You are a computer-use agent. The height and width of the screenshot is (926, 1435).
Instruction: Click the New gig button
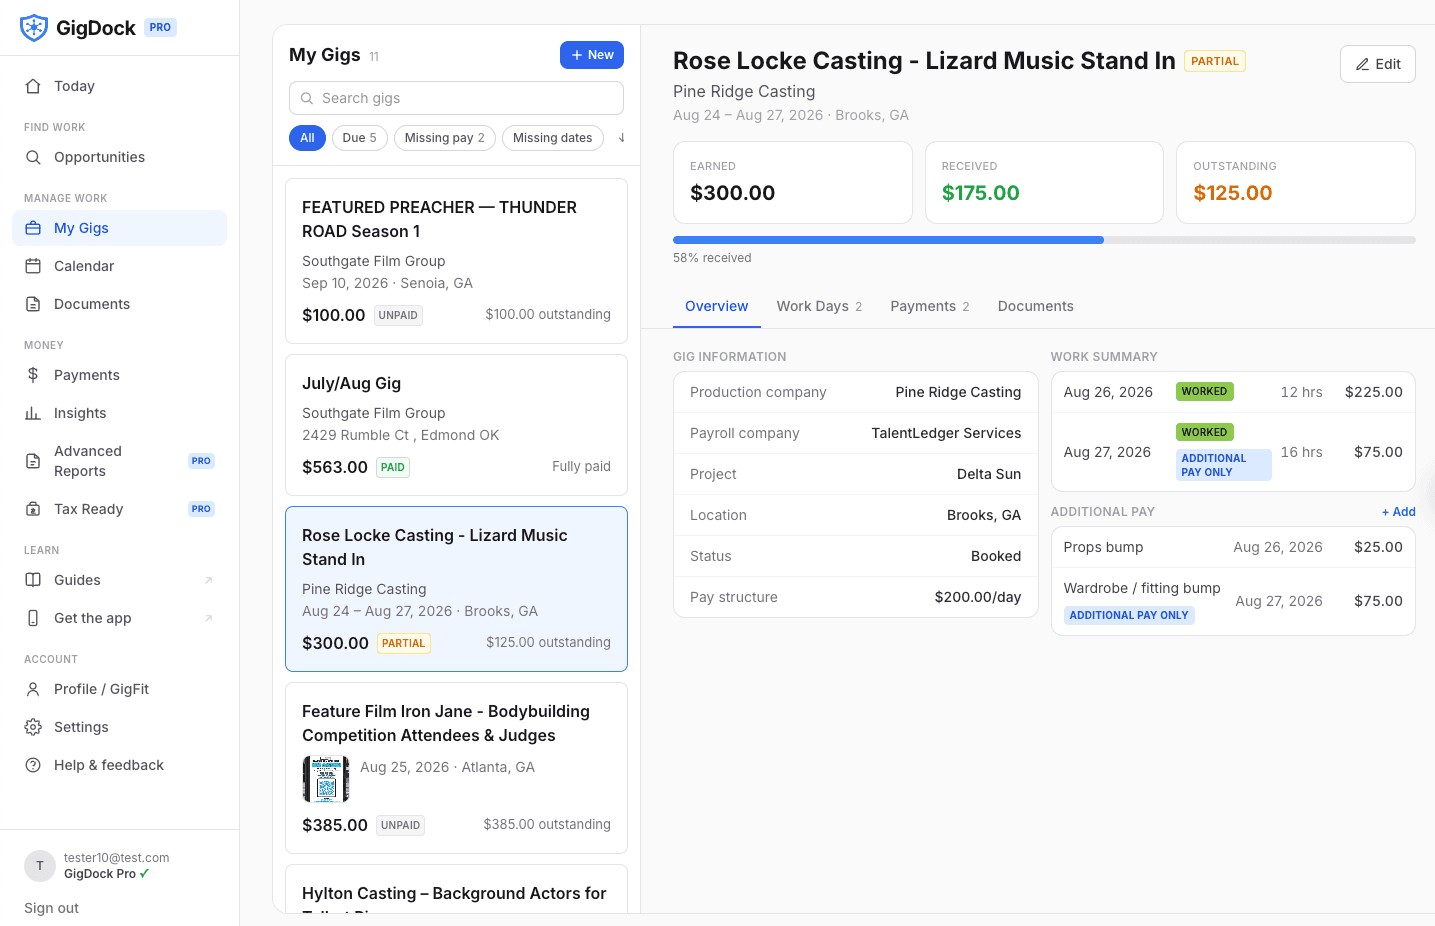pyautogui.click(x=592, y=55)
